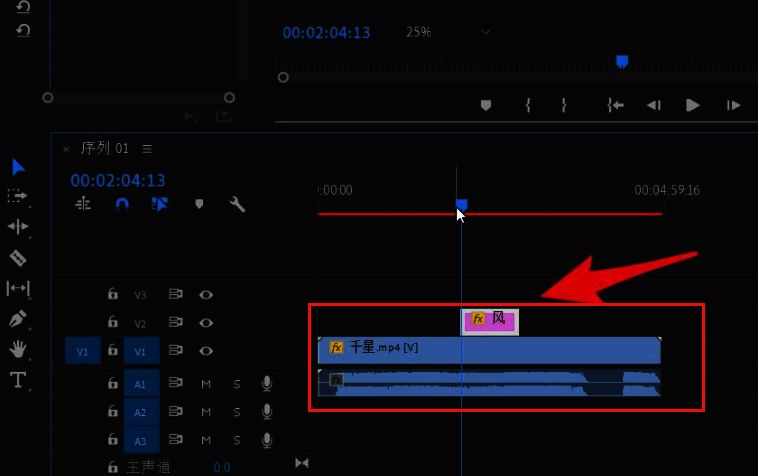
Task: Go to In point button
Action: tap(615, 105)
